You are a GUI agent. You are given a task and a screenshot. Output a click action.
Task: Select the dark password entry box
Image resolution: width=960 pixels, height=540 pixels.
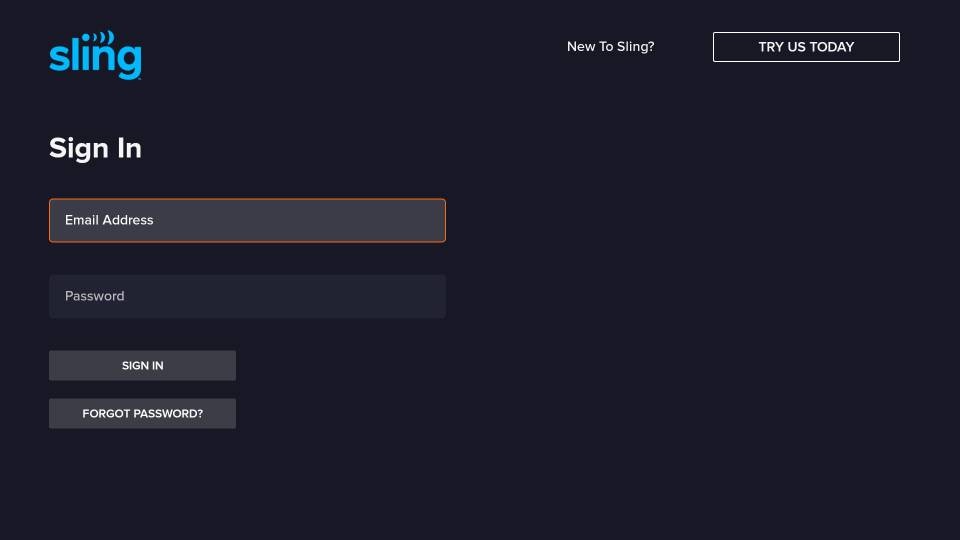(x=247, y=296)
